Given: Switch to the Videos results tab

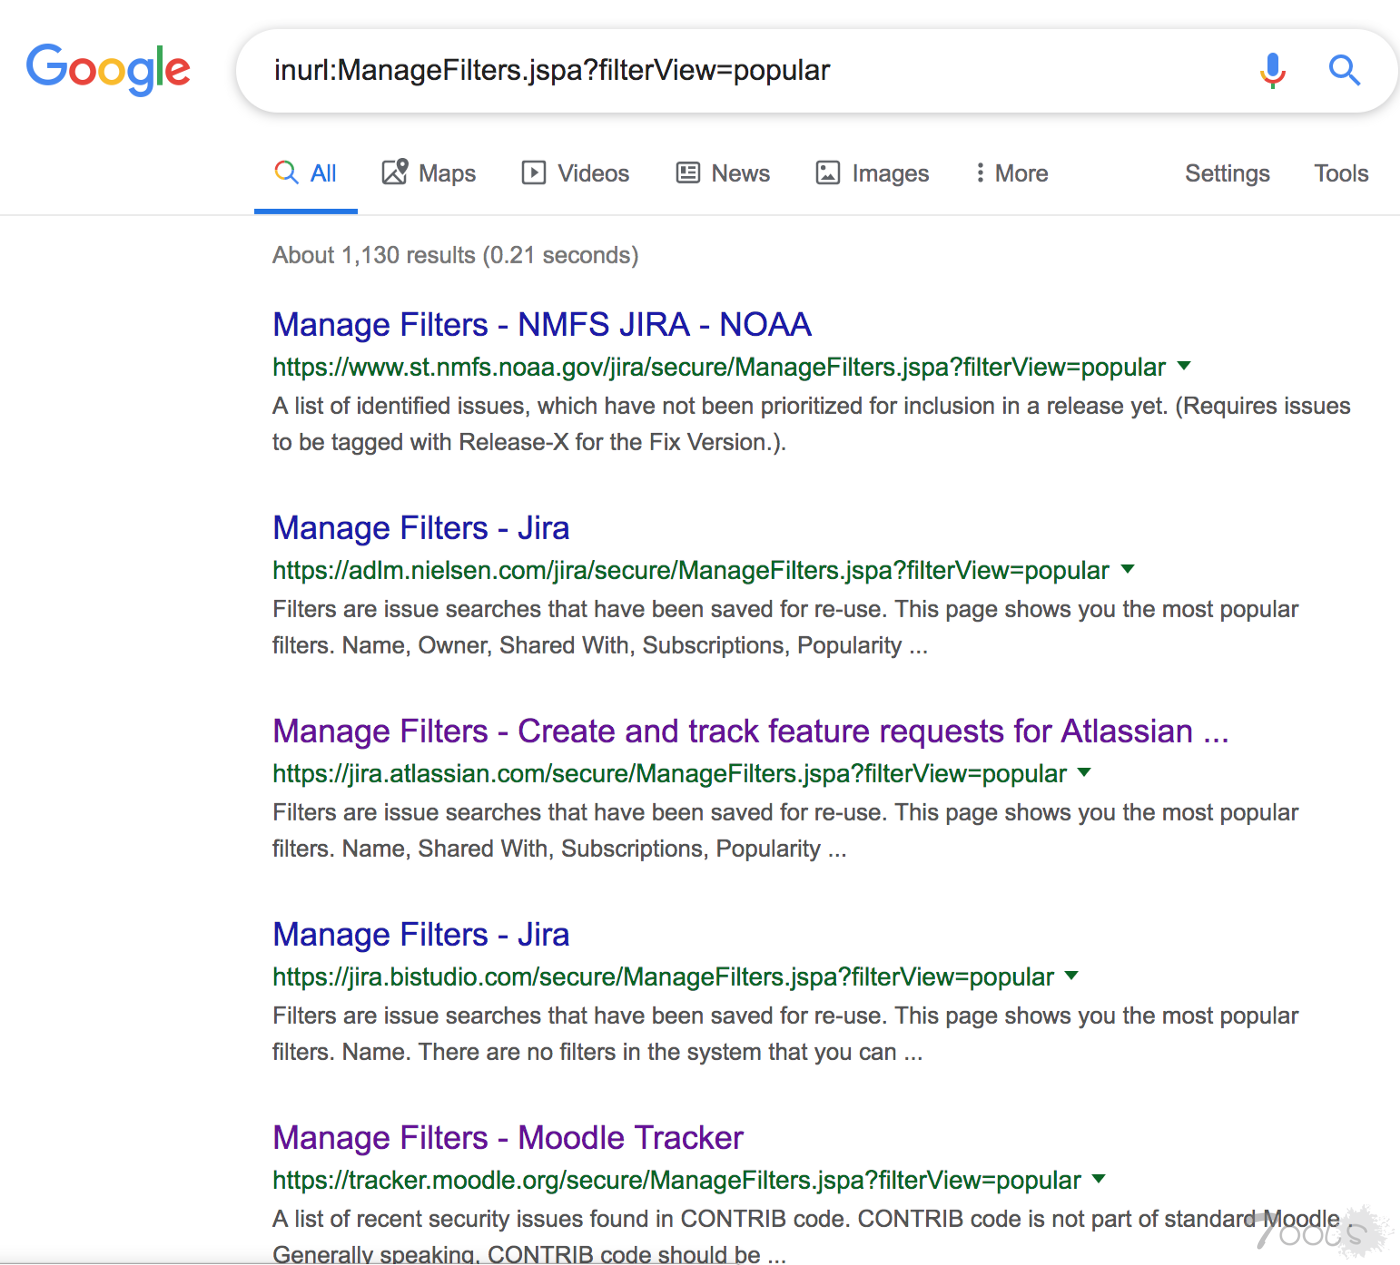Looking at the screenshot, I should 575,173.
